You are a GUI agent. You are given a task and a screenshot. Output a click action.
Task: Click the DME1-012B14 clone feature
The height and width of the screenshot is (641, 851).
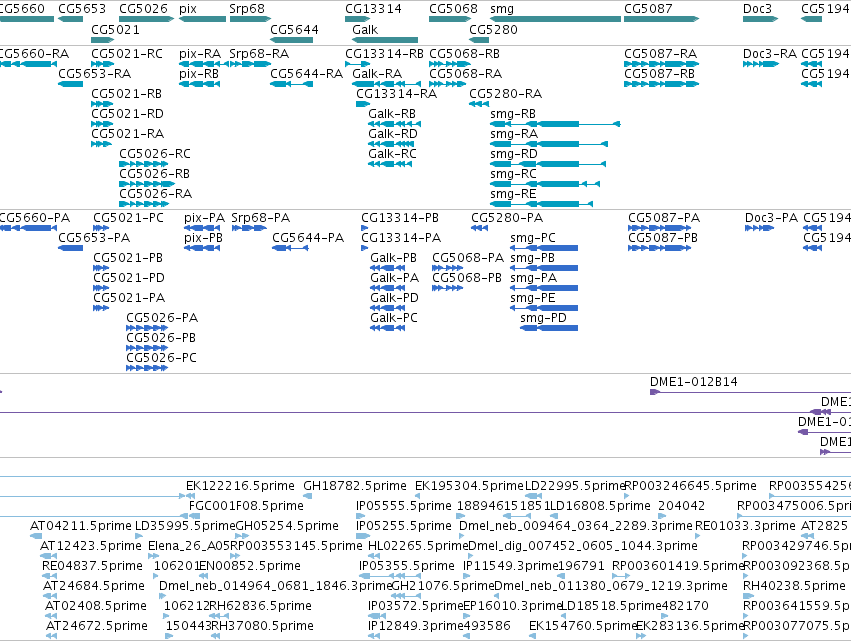pyautogui.click(x=751, y=392)
